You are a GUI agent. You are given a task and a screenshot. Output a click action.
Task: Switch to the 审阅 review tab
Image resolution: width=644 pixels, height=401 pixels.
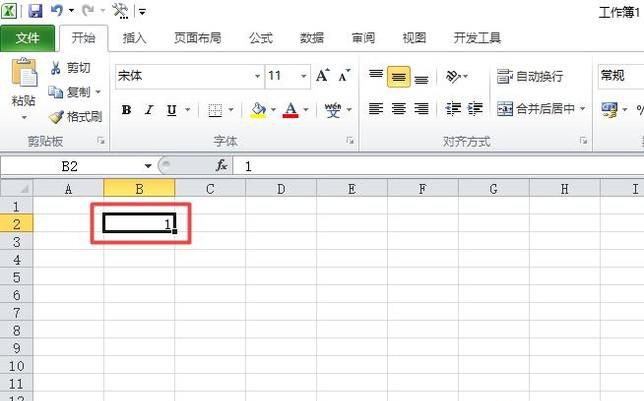coord(363,38)
